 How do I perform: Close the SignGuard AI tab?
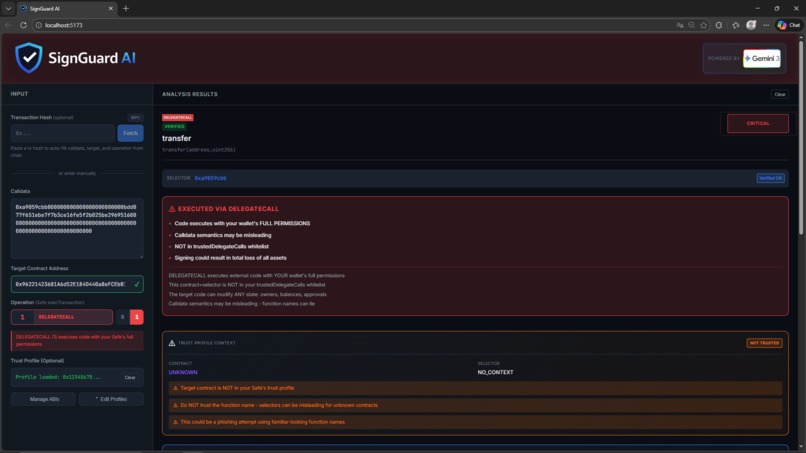pos(111,8)
